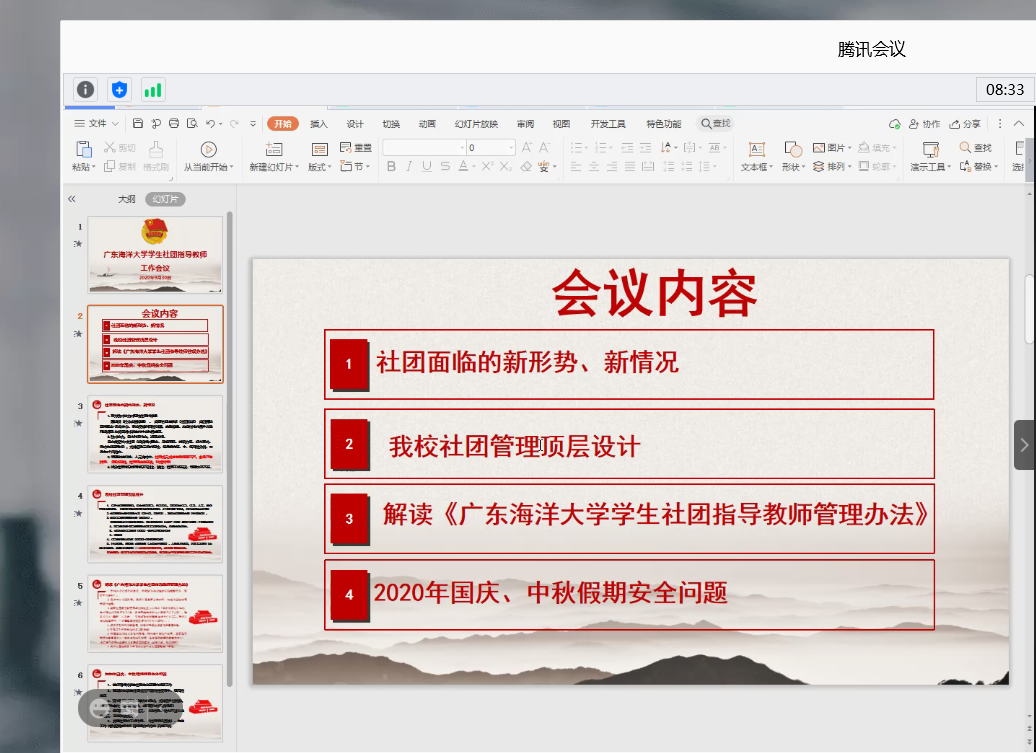Click the undo arrow icon
The image size is (1036, 753).
[210, 124]
